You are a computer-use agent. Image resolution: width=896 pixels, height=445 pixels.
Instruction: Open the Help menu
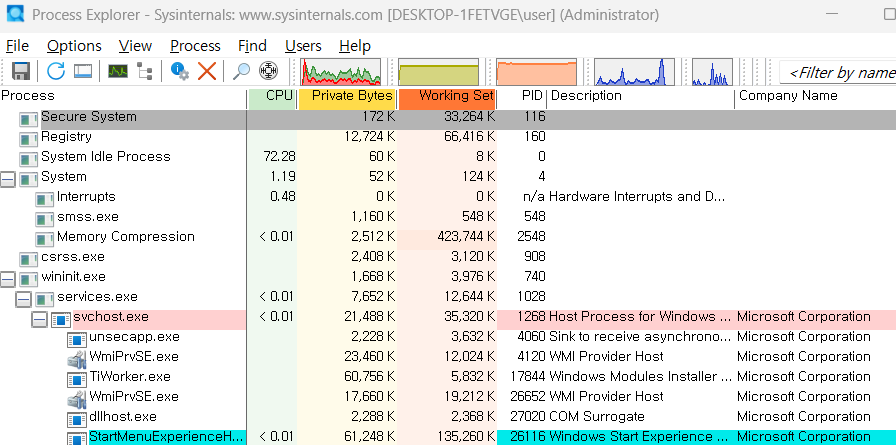(x=355, y=46)
